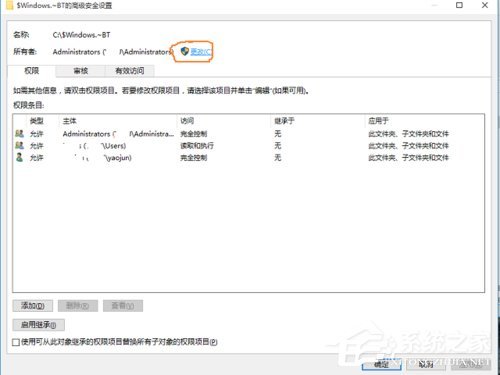Screen dimensions: 500x375
Task: Click the 添加 button
Action: [33, 306]
